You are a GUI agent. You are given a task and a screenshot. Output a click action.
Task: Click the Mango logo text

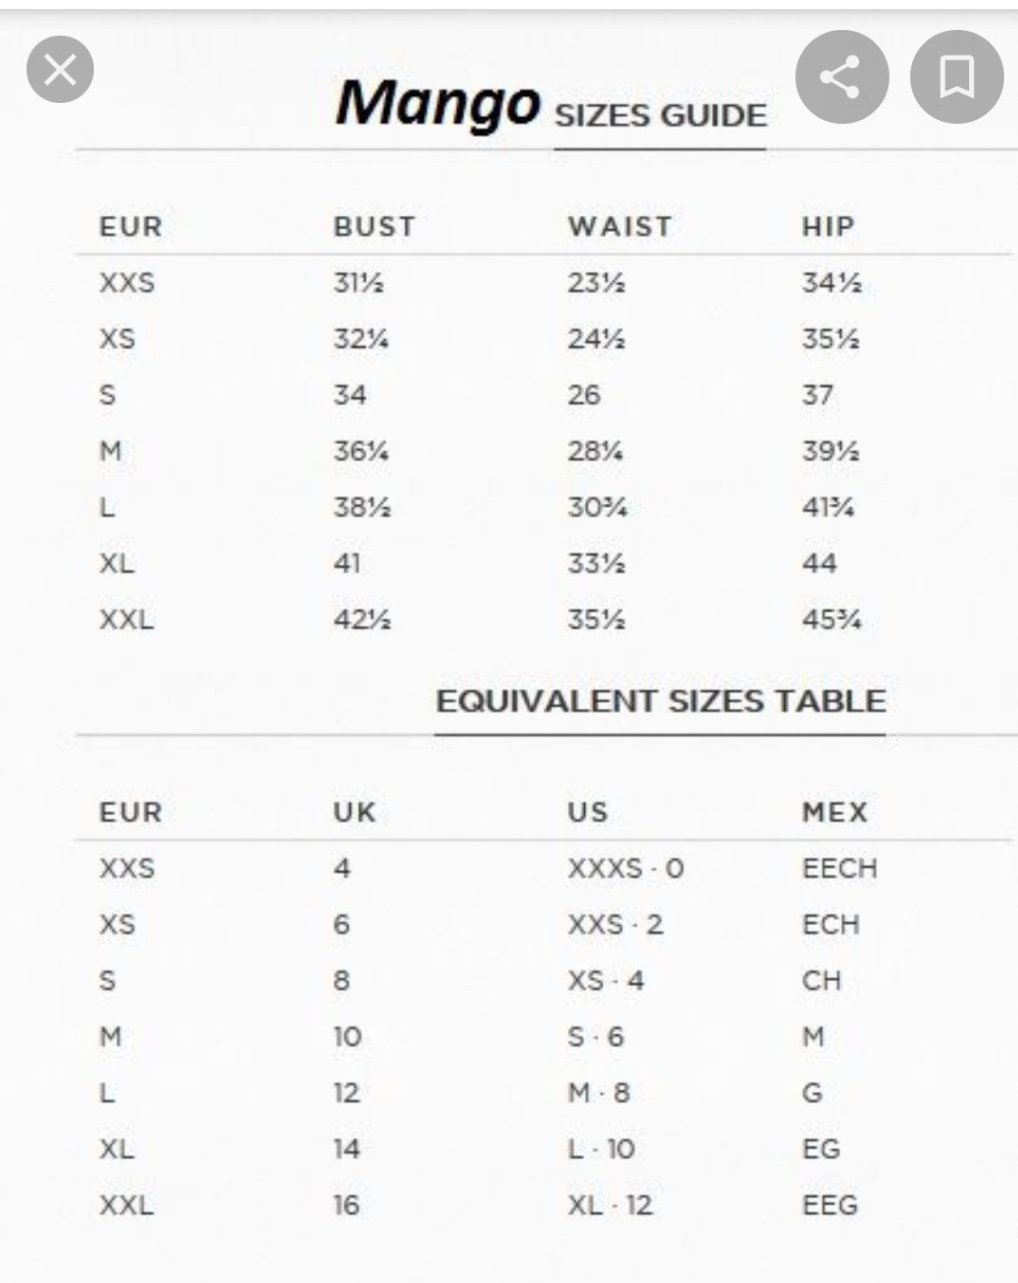437,103
